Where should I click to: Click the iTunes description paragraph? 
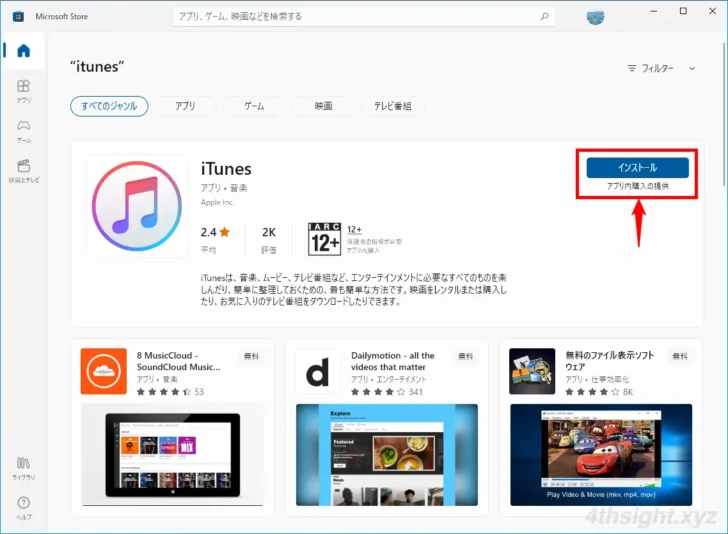(x=353, y=289)
